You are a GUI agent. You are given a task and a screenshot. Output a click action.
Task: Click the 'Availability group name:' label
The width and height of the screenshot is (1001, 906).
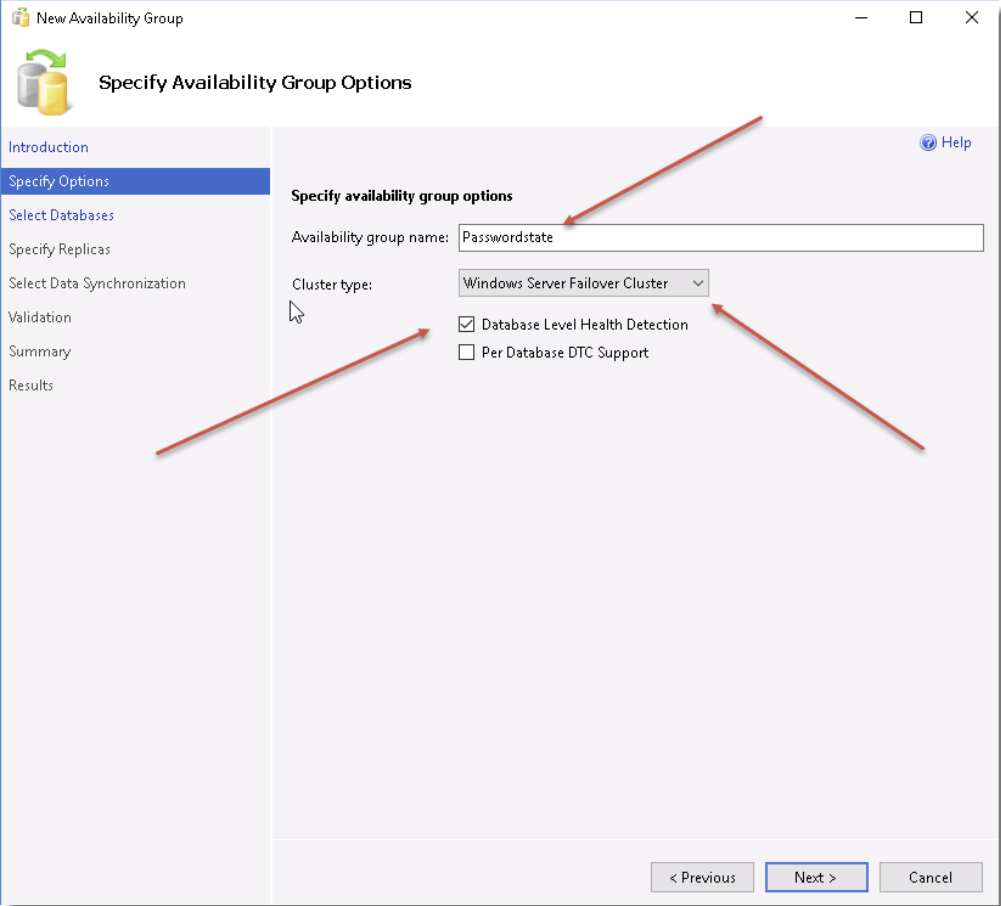click(x=370, y=238)
